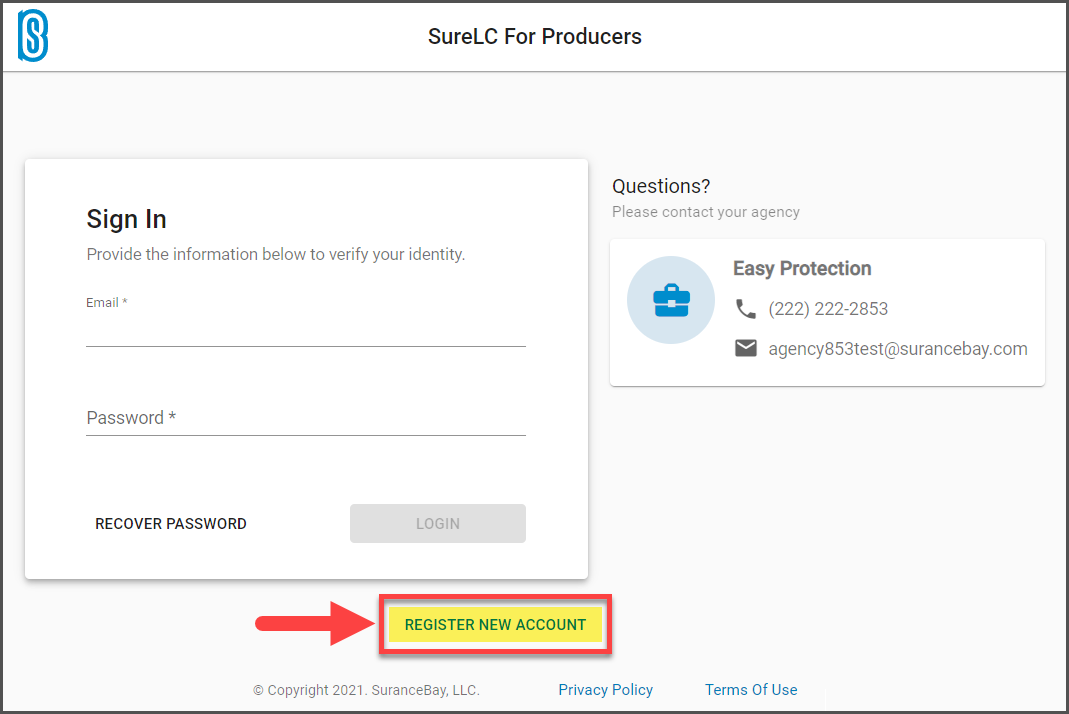Click the Easy Protection agency name

coord(802,269)
